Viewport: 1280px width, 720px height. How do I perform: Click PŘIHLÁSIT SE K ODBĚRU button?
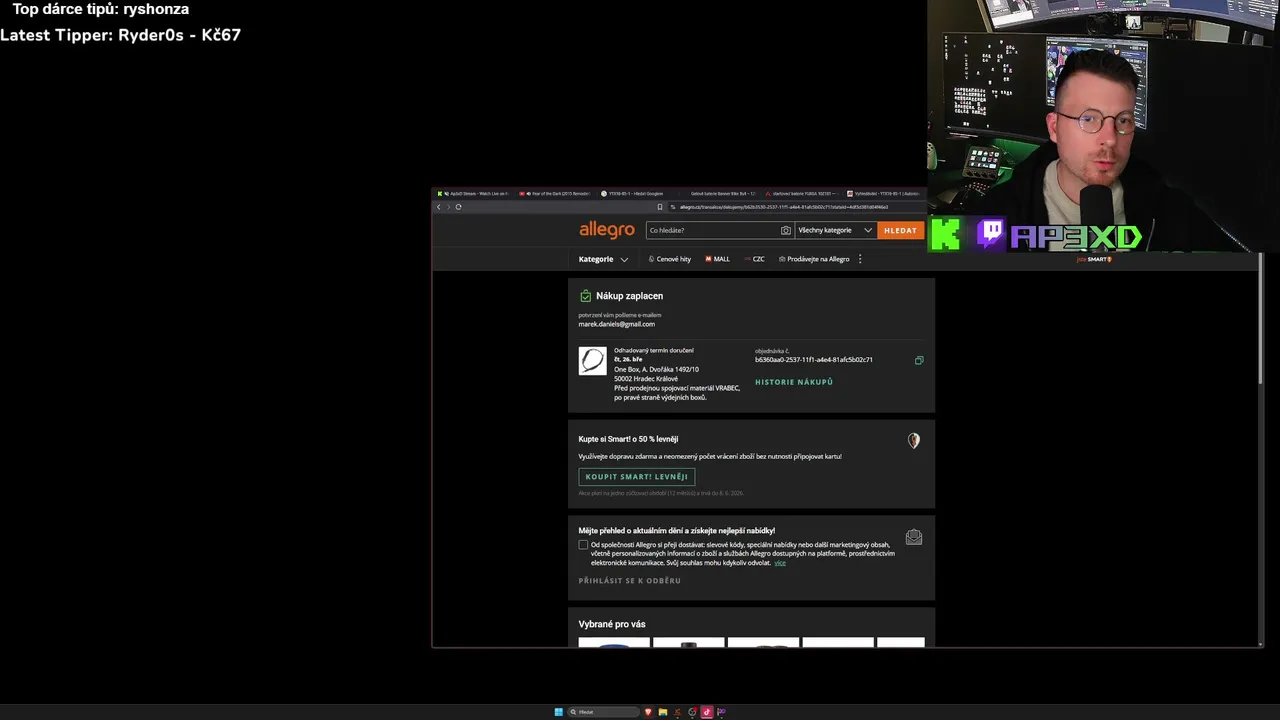[629, 581]
